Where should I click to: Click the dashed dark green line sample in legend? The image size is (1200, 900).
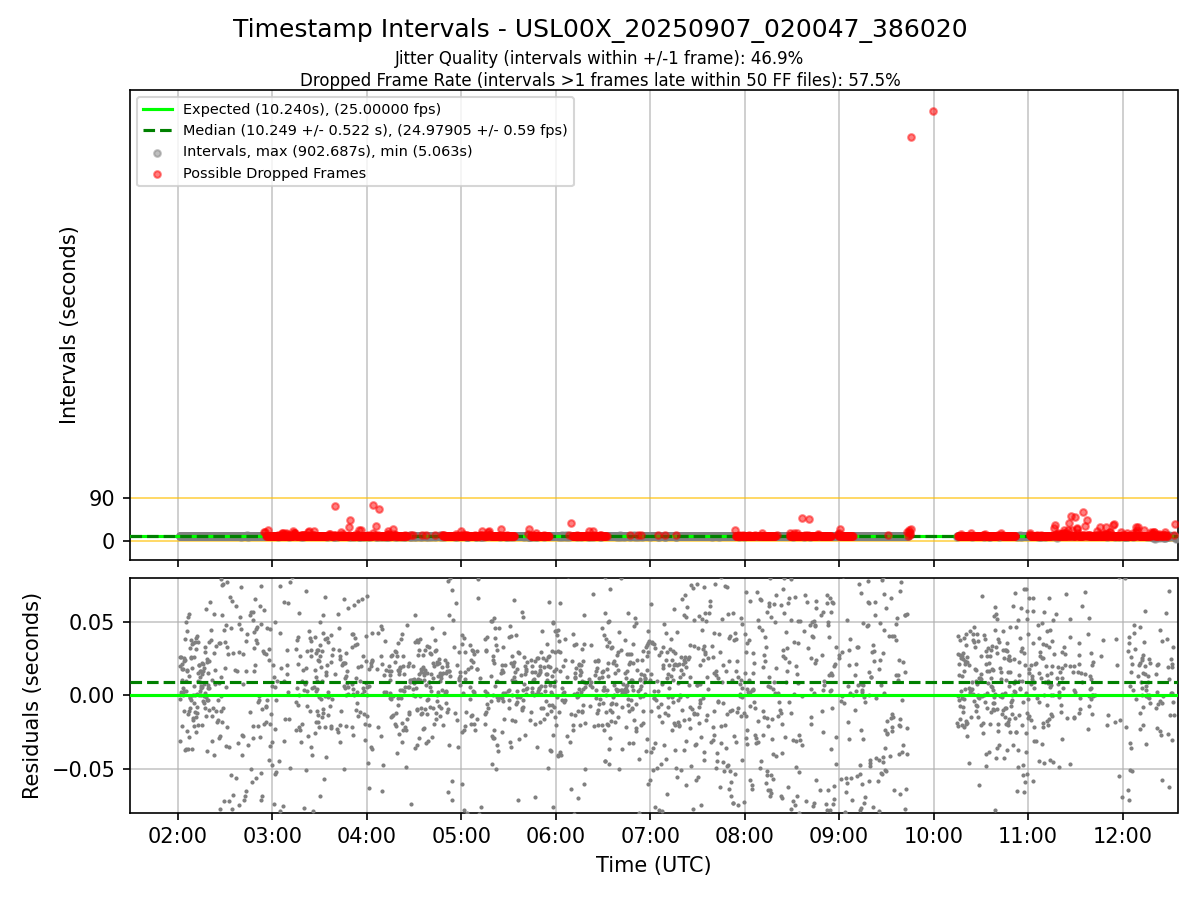click(158, 130)
